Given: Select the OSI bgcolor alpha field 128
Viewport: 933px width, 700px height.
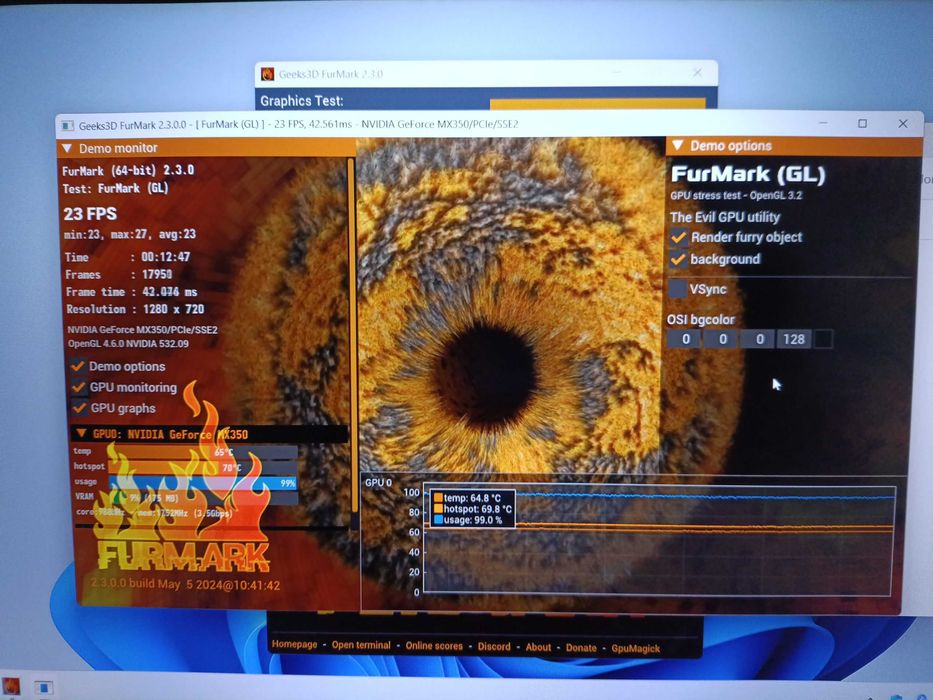Looking at the screenshot, I should pyautogui.click(x=793, y=339).
